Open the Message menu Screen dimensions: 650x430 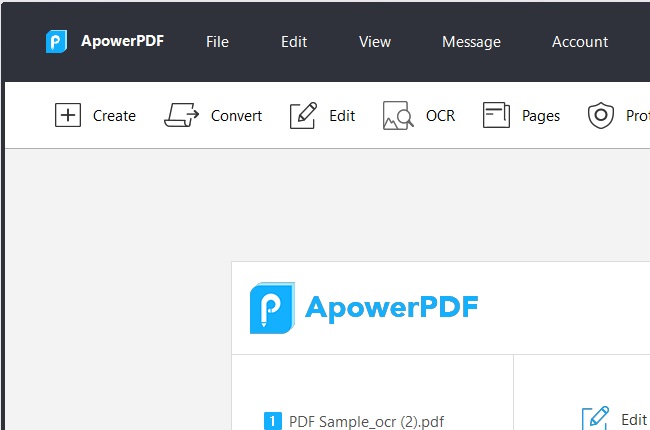(471, 42)
